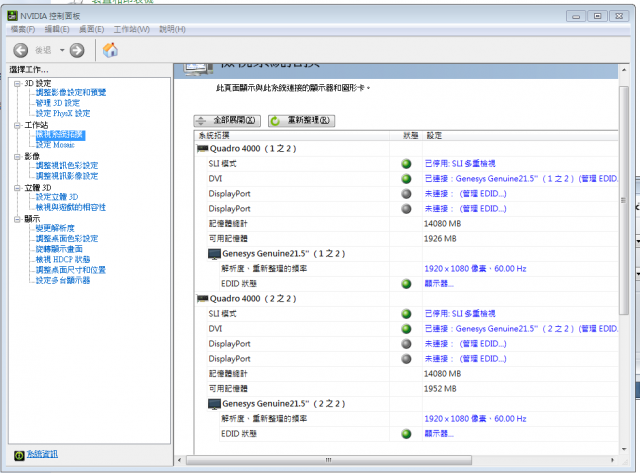Select 調整視訊色彩設定 tree item
Screen dimensions: 640x473
click(x=67, y=166)
